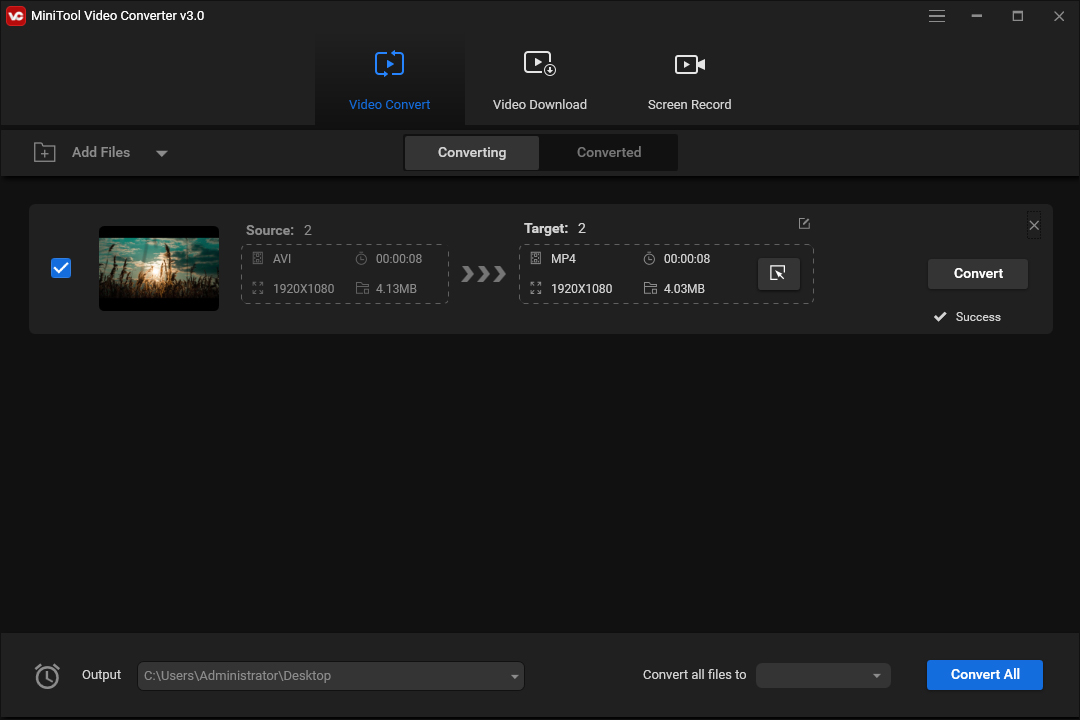Remove the file with the X icon

[x=1034, y=225]
